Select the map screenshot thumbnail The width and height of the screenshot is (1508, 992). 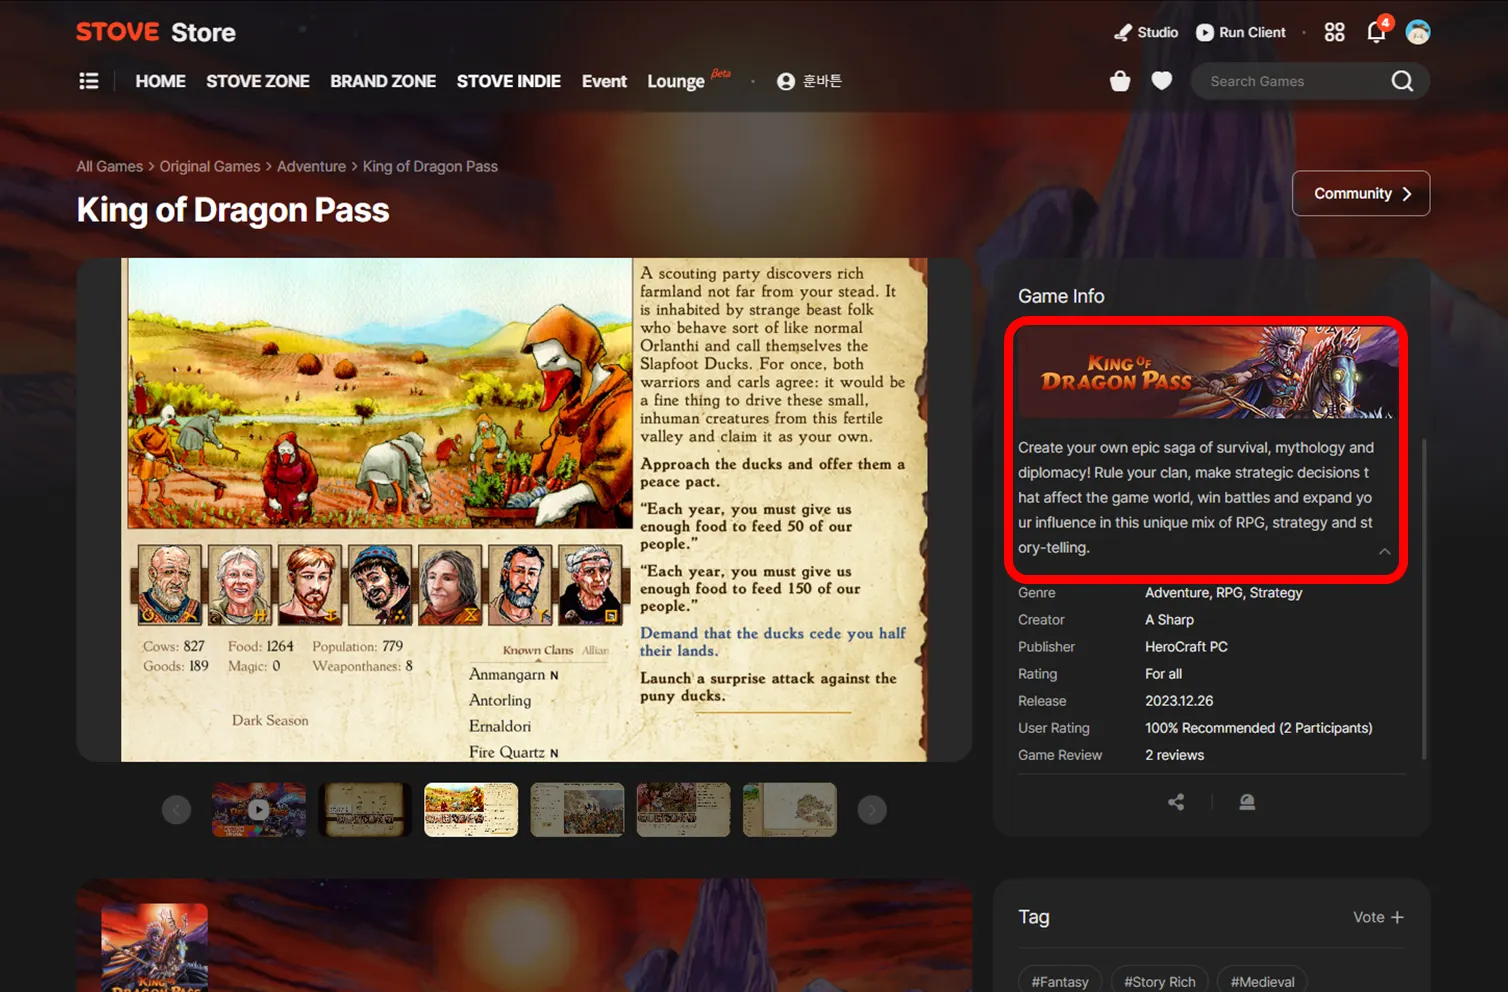tap(790, 810)
